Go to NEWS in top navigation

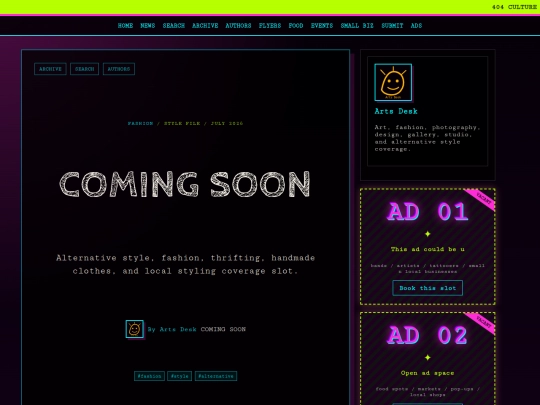tap(148, 25)
